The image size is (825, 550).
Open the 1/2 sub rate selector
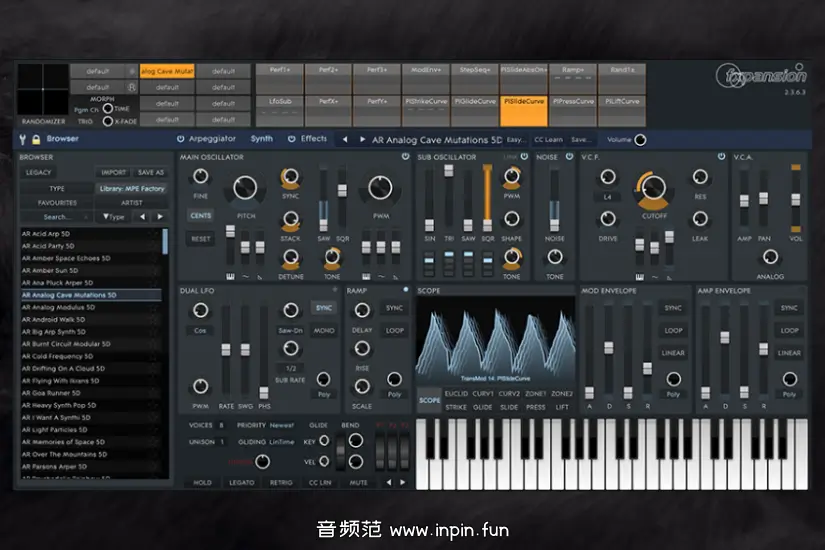[290, 368]
